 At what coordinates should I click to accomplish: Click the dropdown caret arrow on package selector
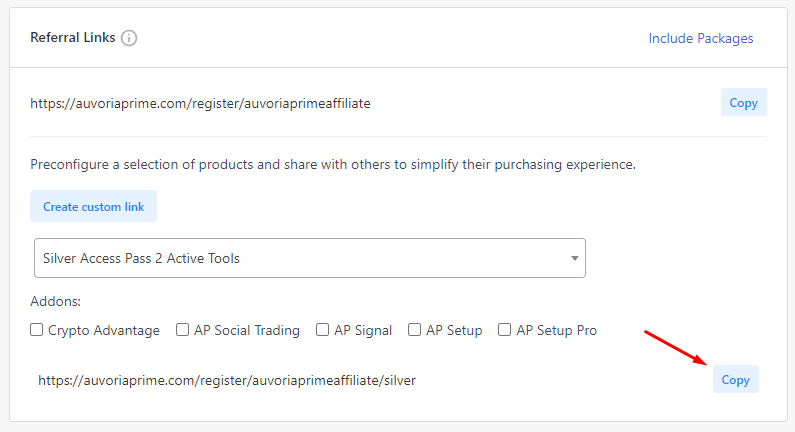pos(574,259)
